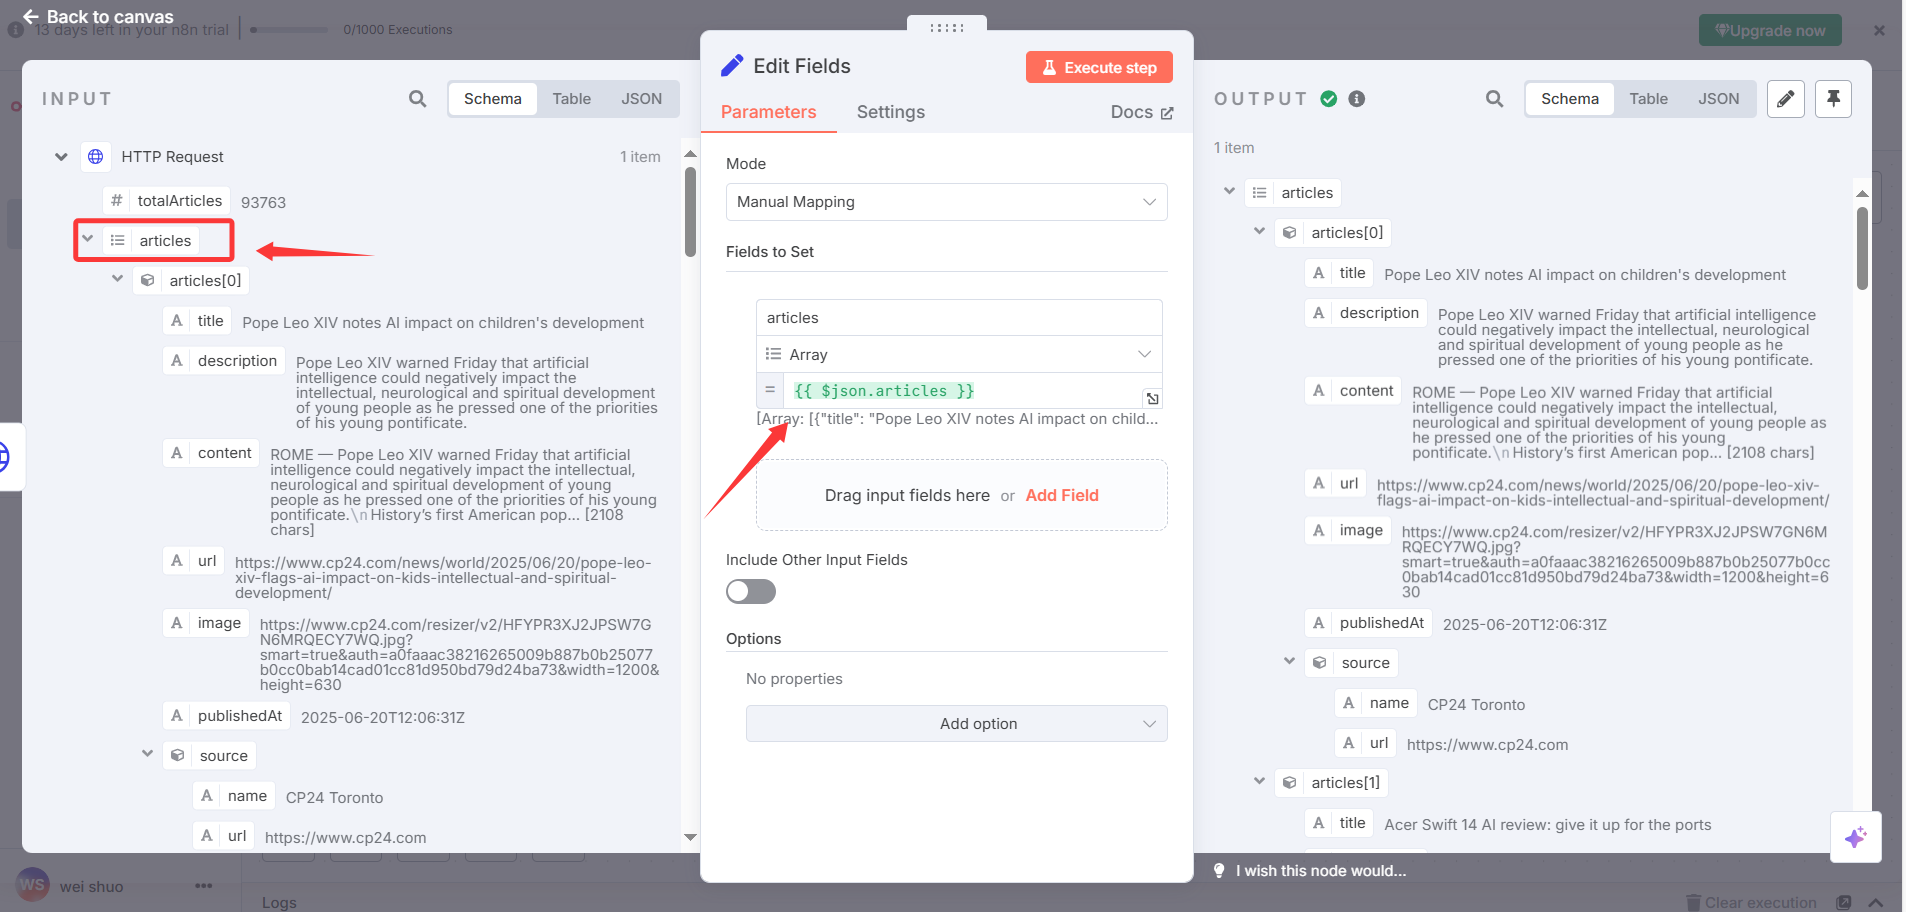Image resolution: width=1906 pixels, height=912 pixels.
Task: Collapse the source object in INPUT
Action: (x=148, y=754)
